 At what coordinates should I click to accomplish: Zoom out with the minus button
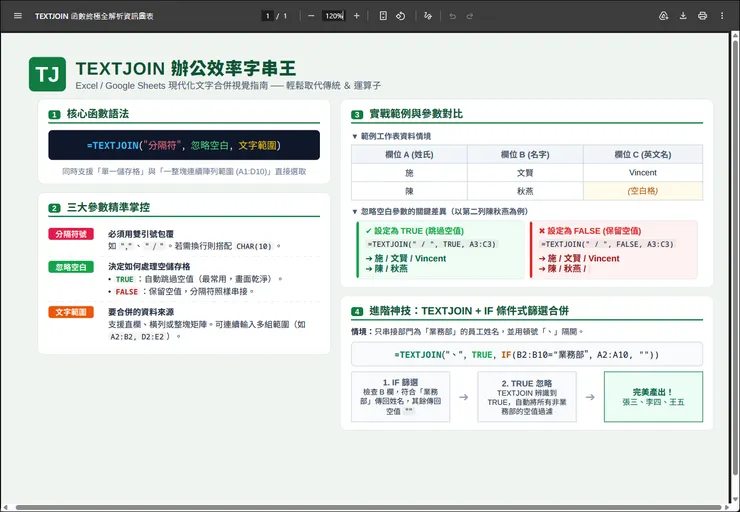(x=311, y=16)
